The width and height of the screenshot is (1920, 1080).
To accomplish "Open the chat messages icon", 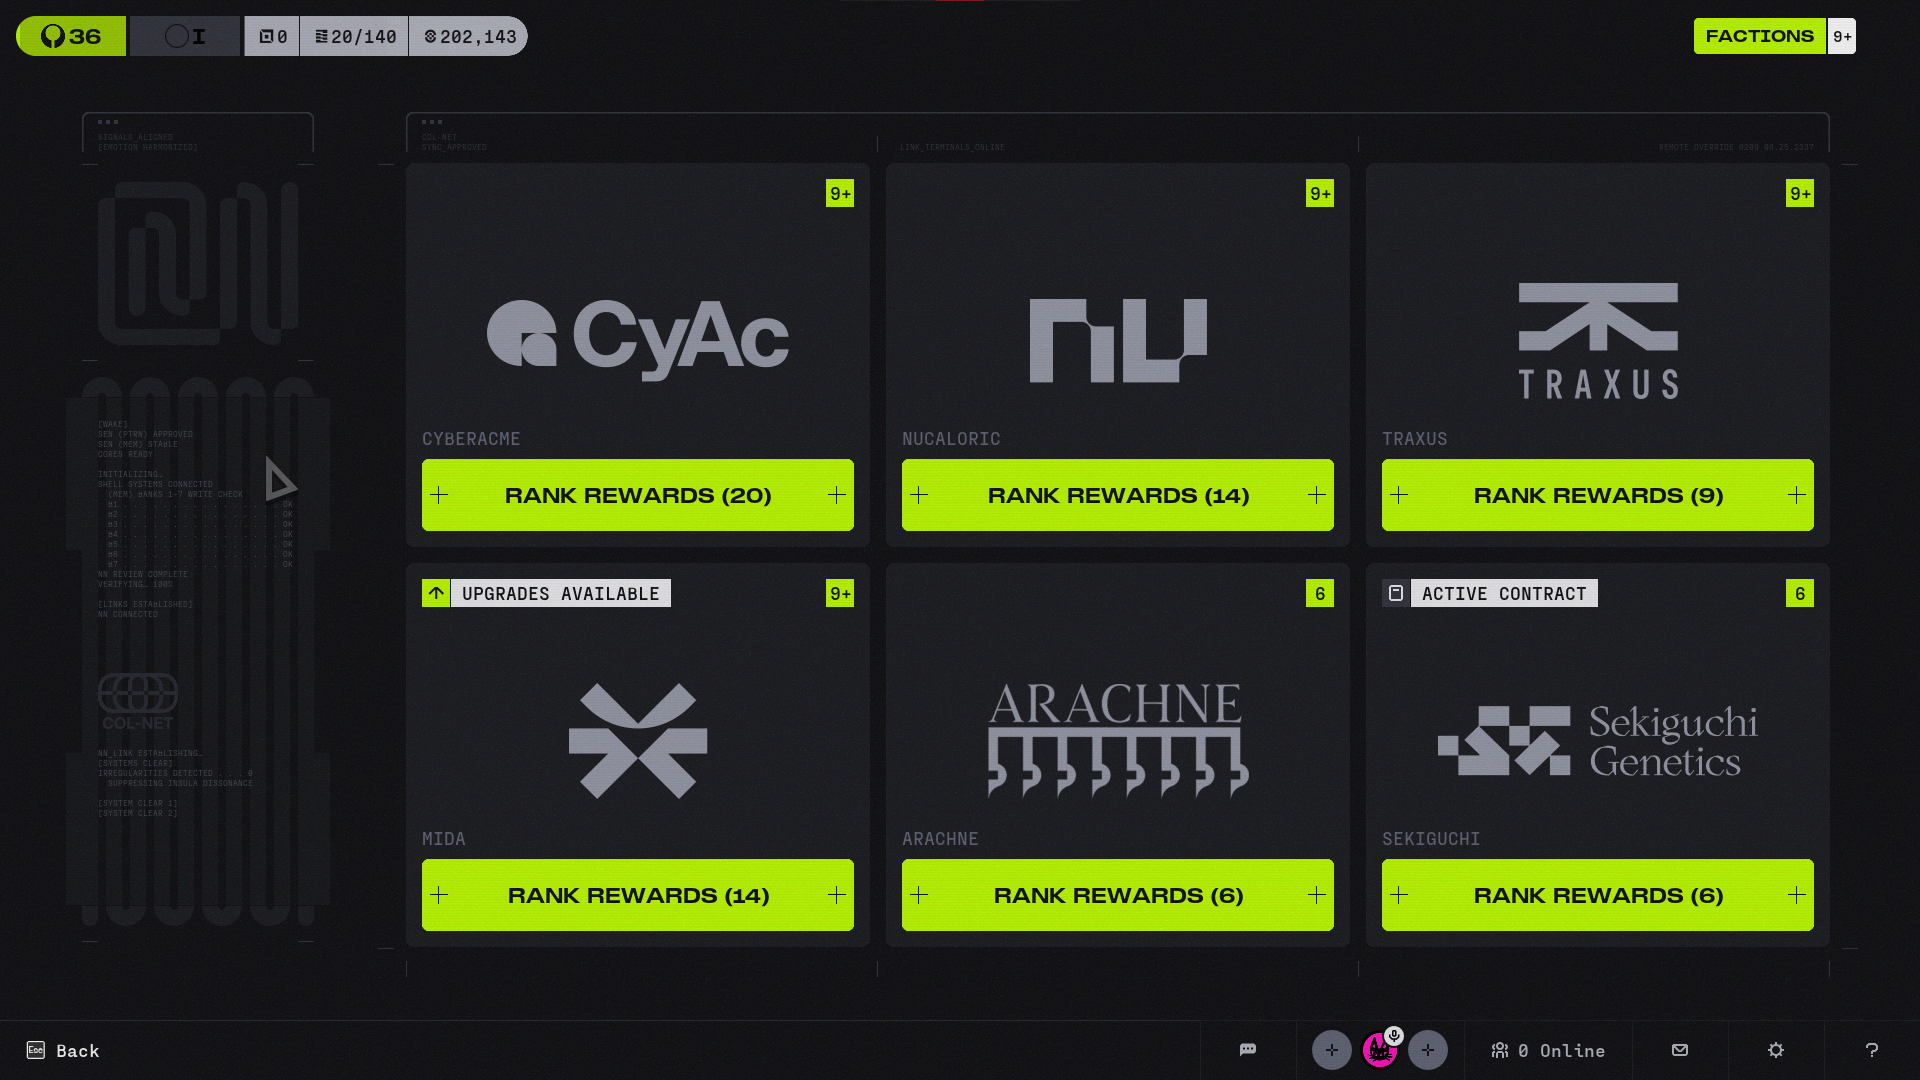I will point(1248,1050).
